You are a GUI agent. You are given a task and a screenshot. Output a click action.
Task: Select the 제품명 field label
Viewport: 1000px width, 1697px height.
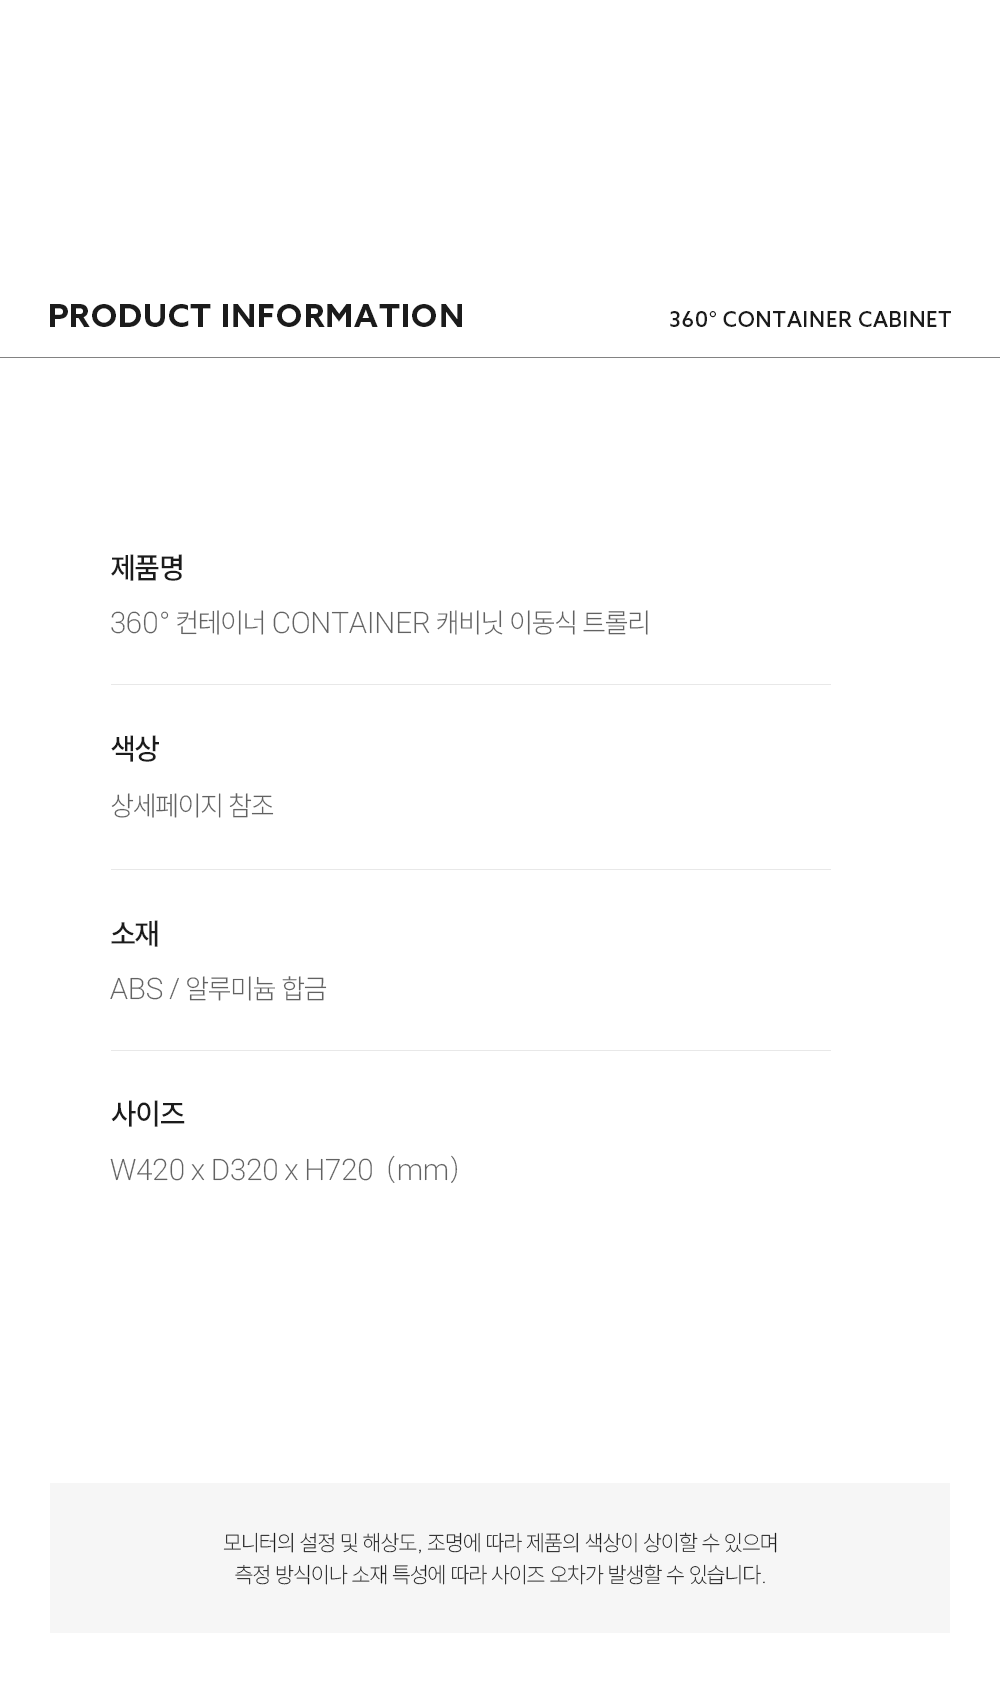coord(147,568)
